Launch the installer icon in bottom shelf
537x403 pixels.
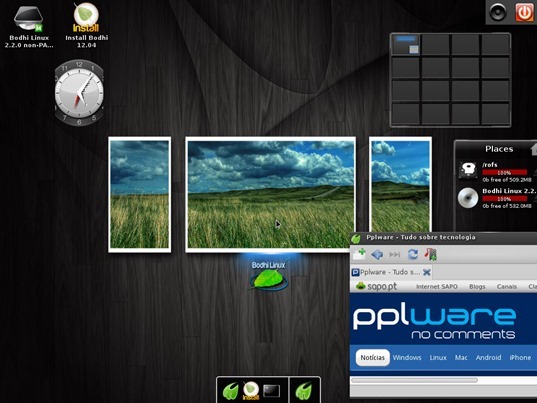[251, 391]
